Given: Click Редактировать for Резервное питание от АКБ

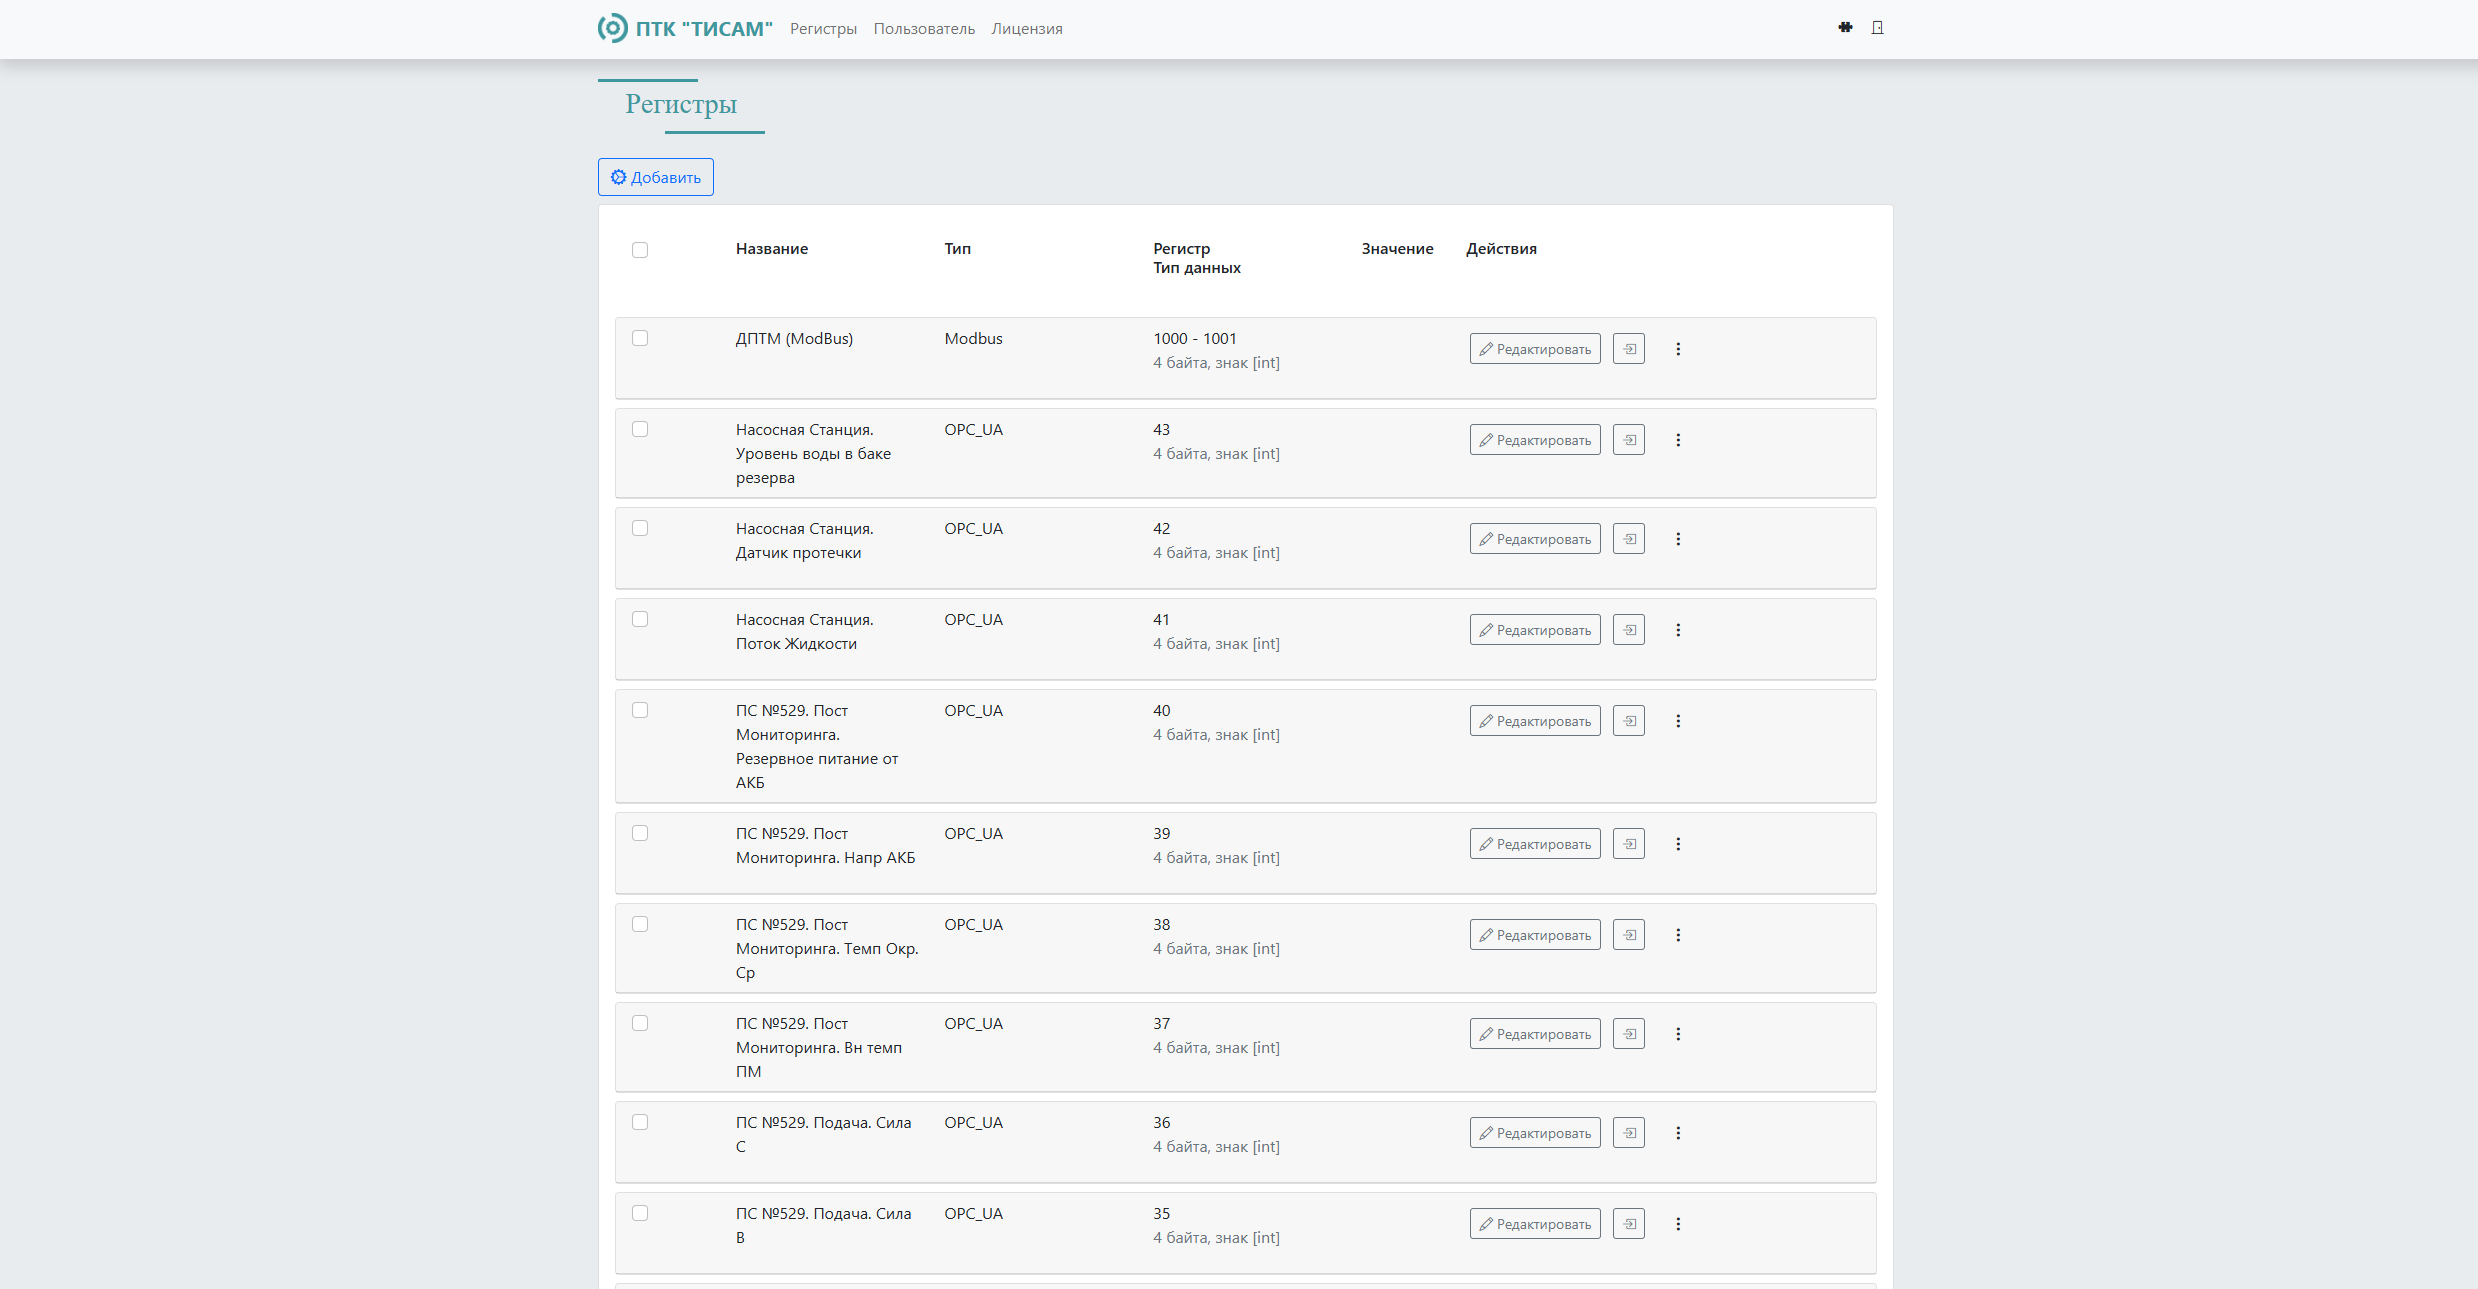Looking at the screenshot, I should (x=1535, y=721).
